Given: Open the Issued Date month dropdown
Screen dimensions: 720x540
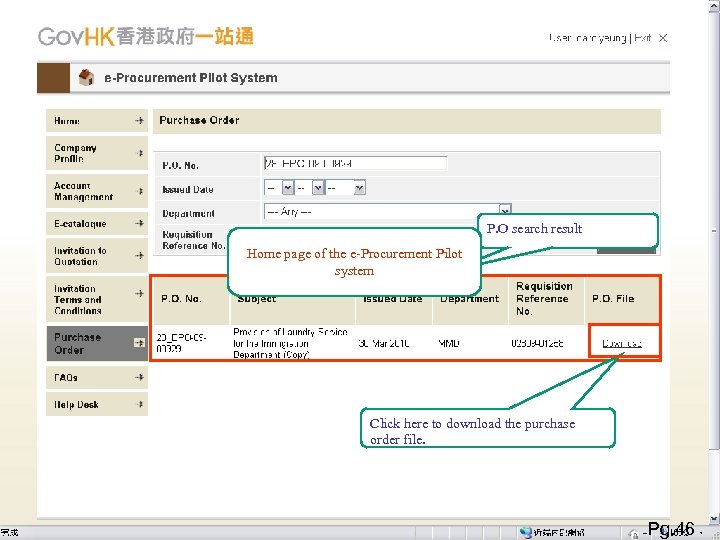Looking at the screenshot, I should [310, 187].
